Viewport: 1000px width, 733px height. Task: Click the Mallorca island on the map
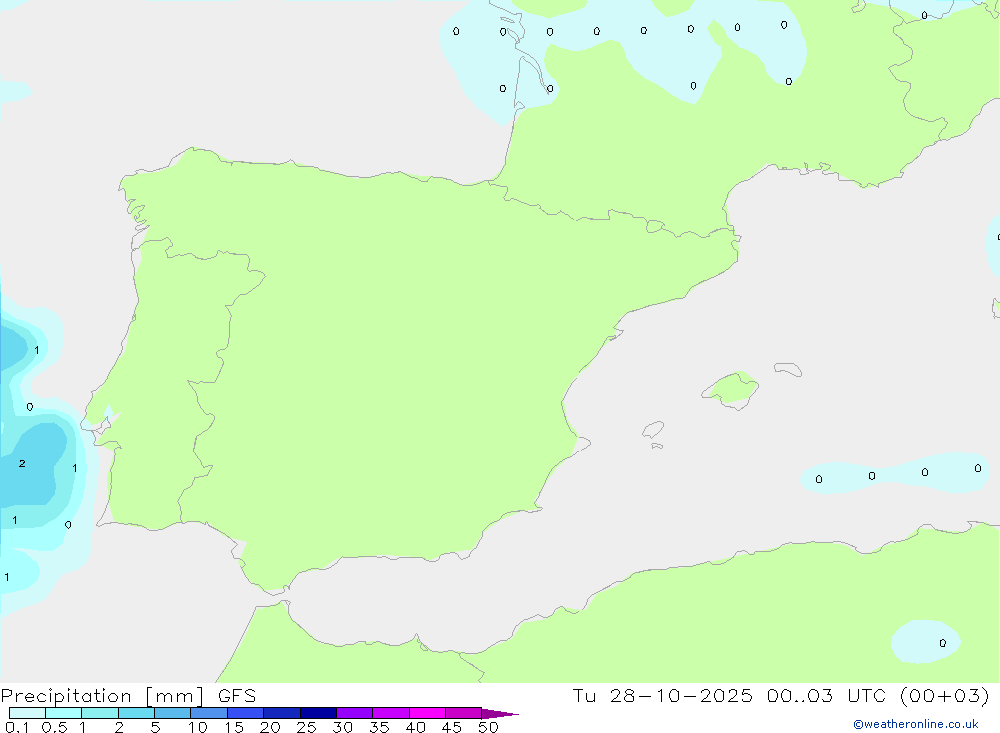731,389
